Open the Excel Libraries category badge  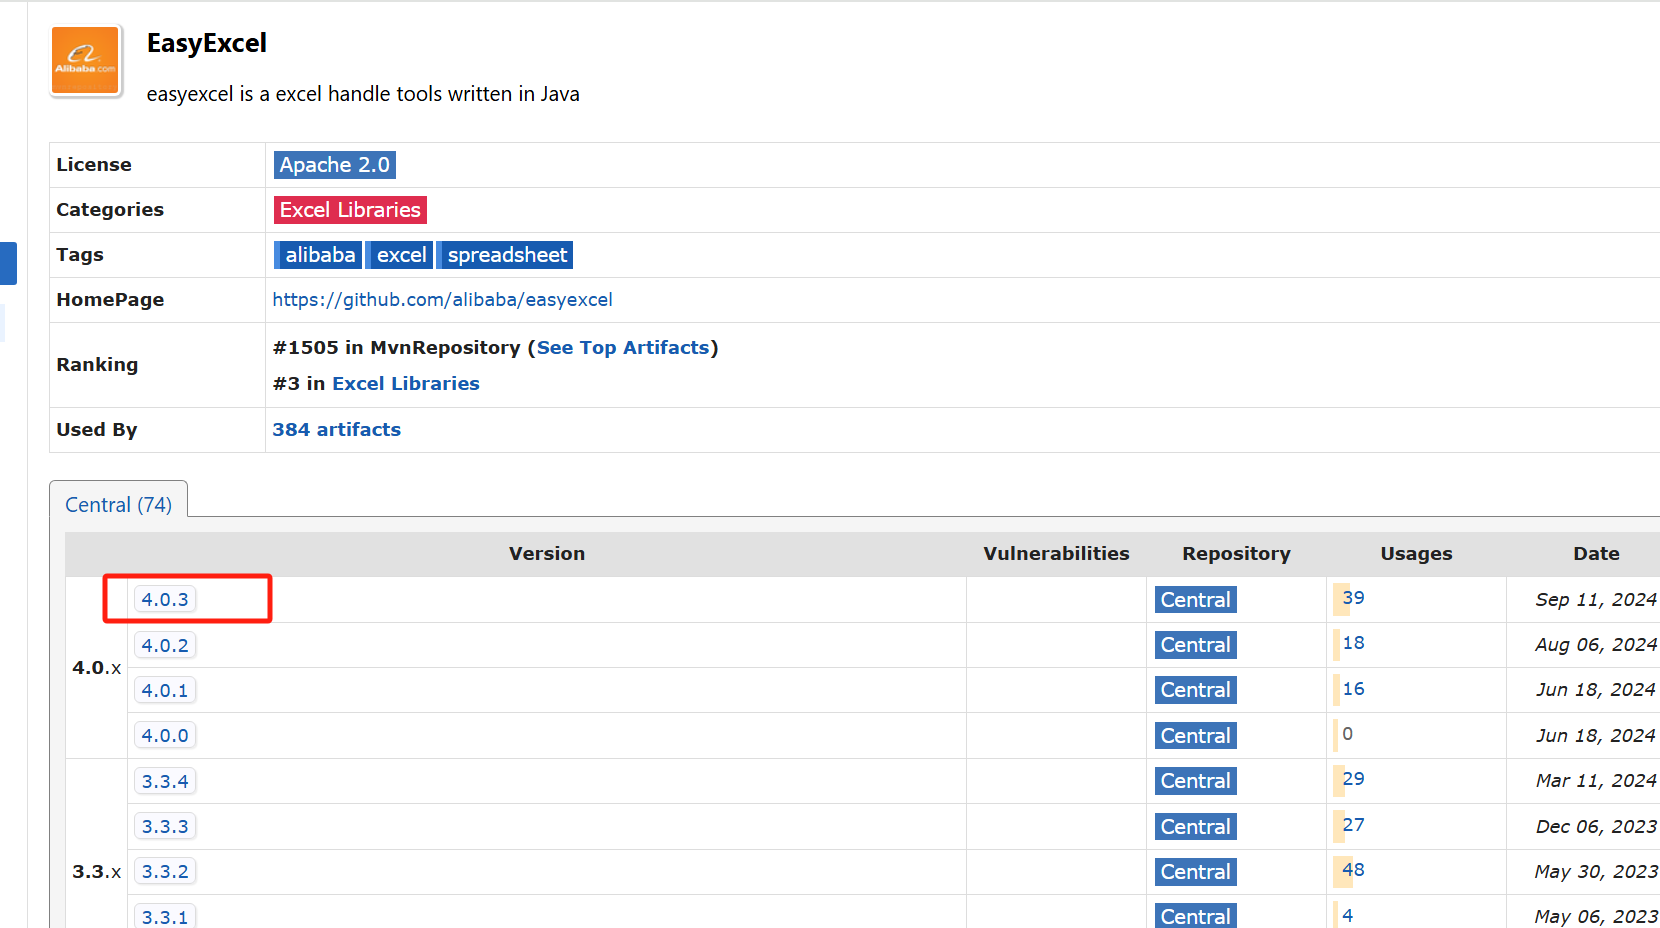pyautogui.click(x=350, y=210)
